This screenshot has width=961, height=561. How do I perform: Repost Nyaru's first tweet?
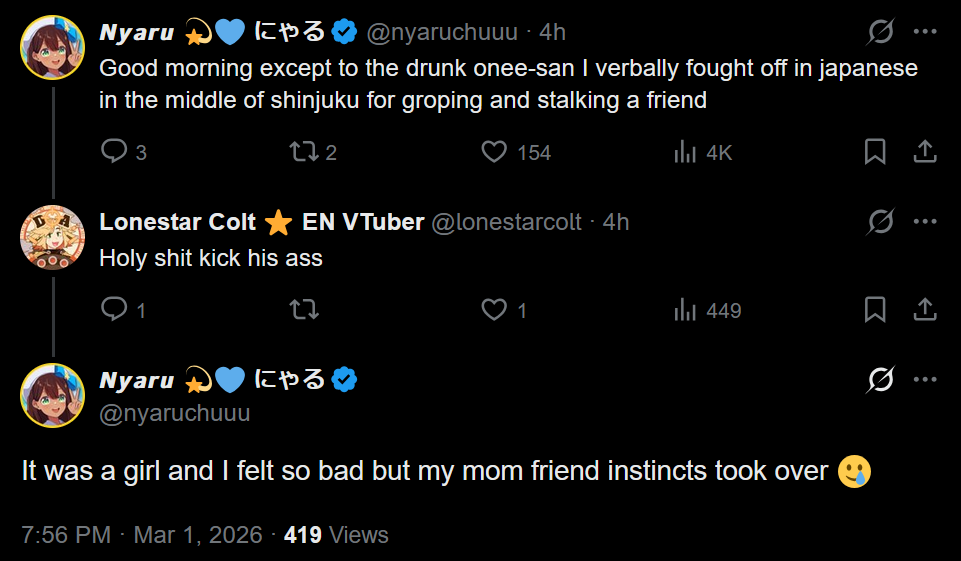(x=301, y=152)
